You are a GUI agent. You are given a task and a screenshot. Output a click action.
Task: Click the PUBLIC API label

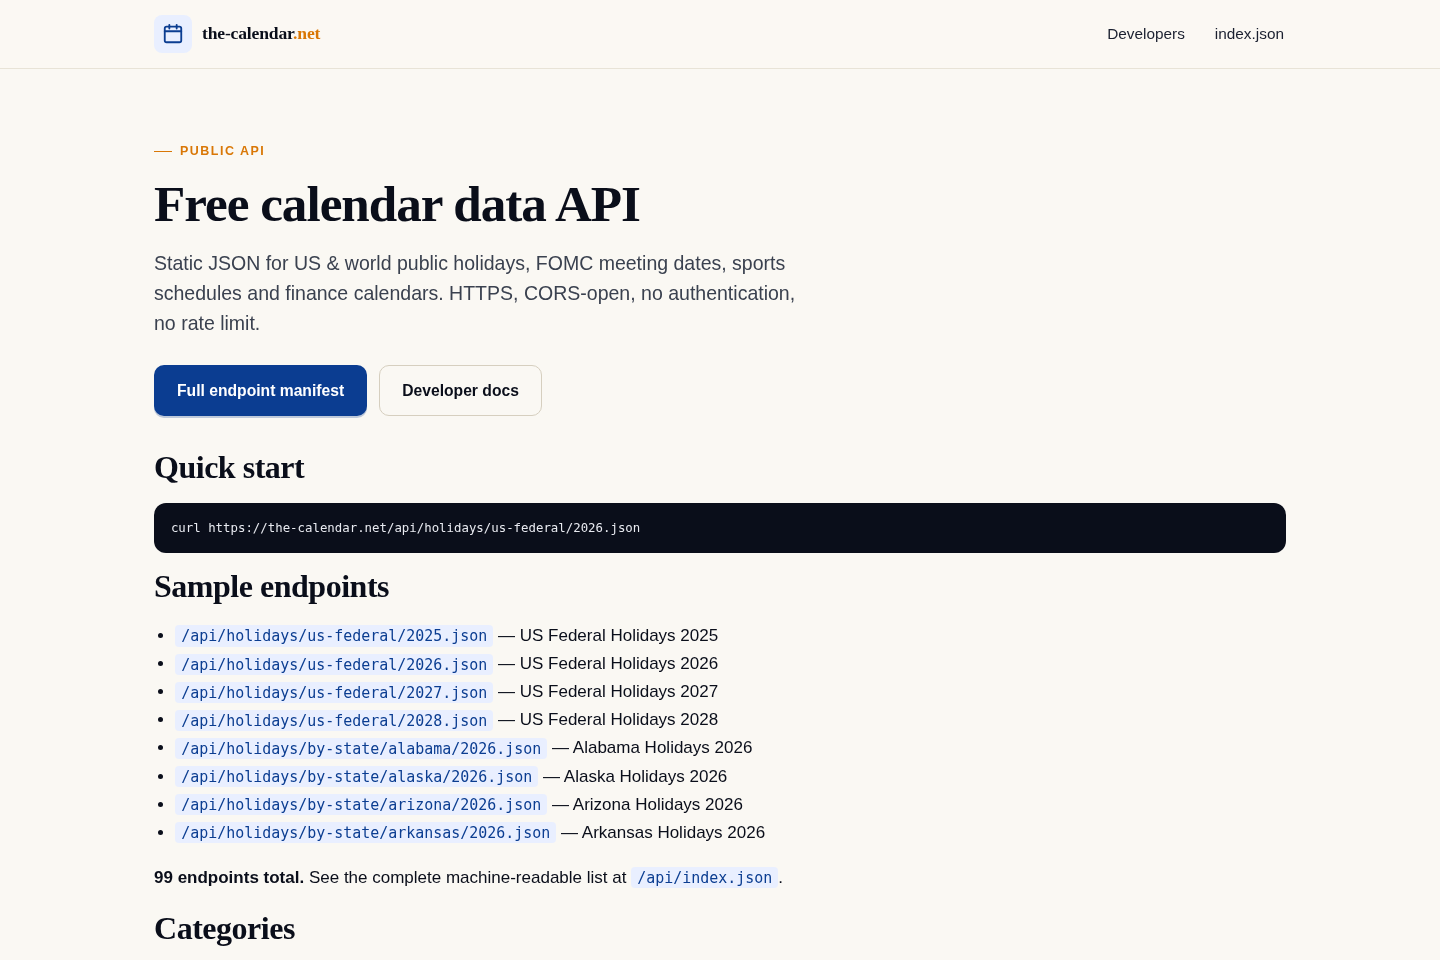[222, 151]
